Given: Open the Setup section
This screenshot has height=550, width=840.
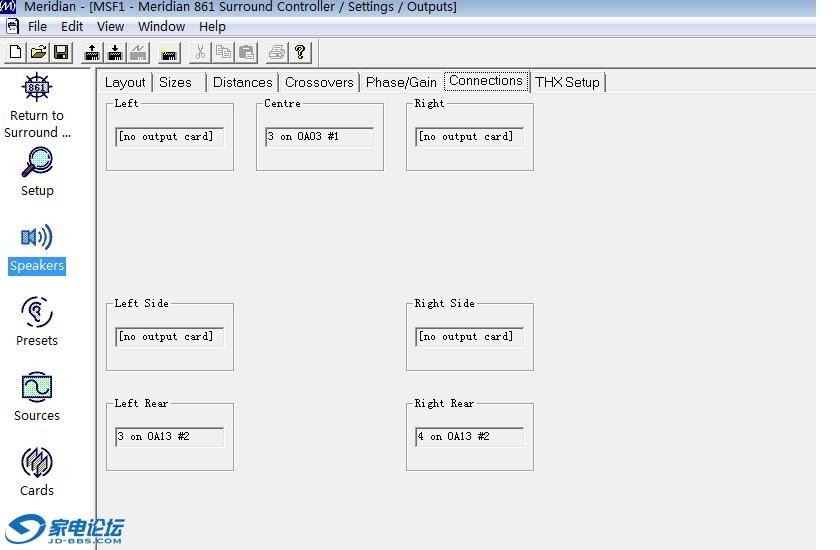Looking at the screenshot, I should (x=37, y=172).
